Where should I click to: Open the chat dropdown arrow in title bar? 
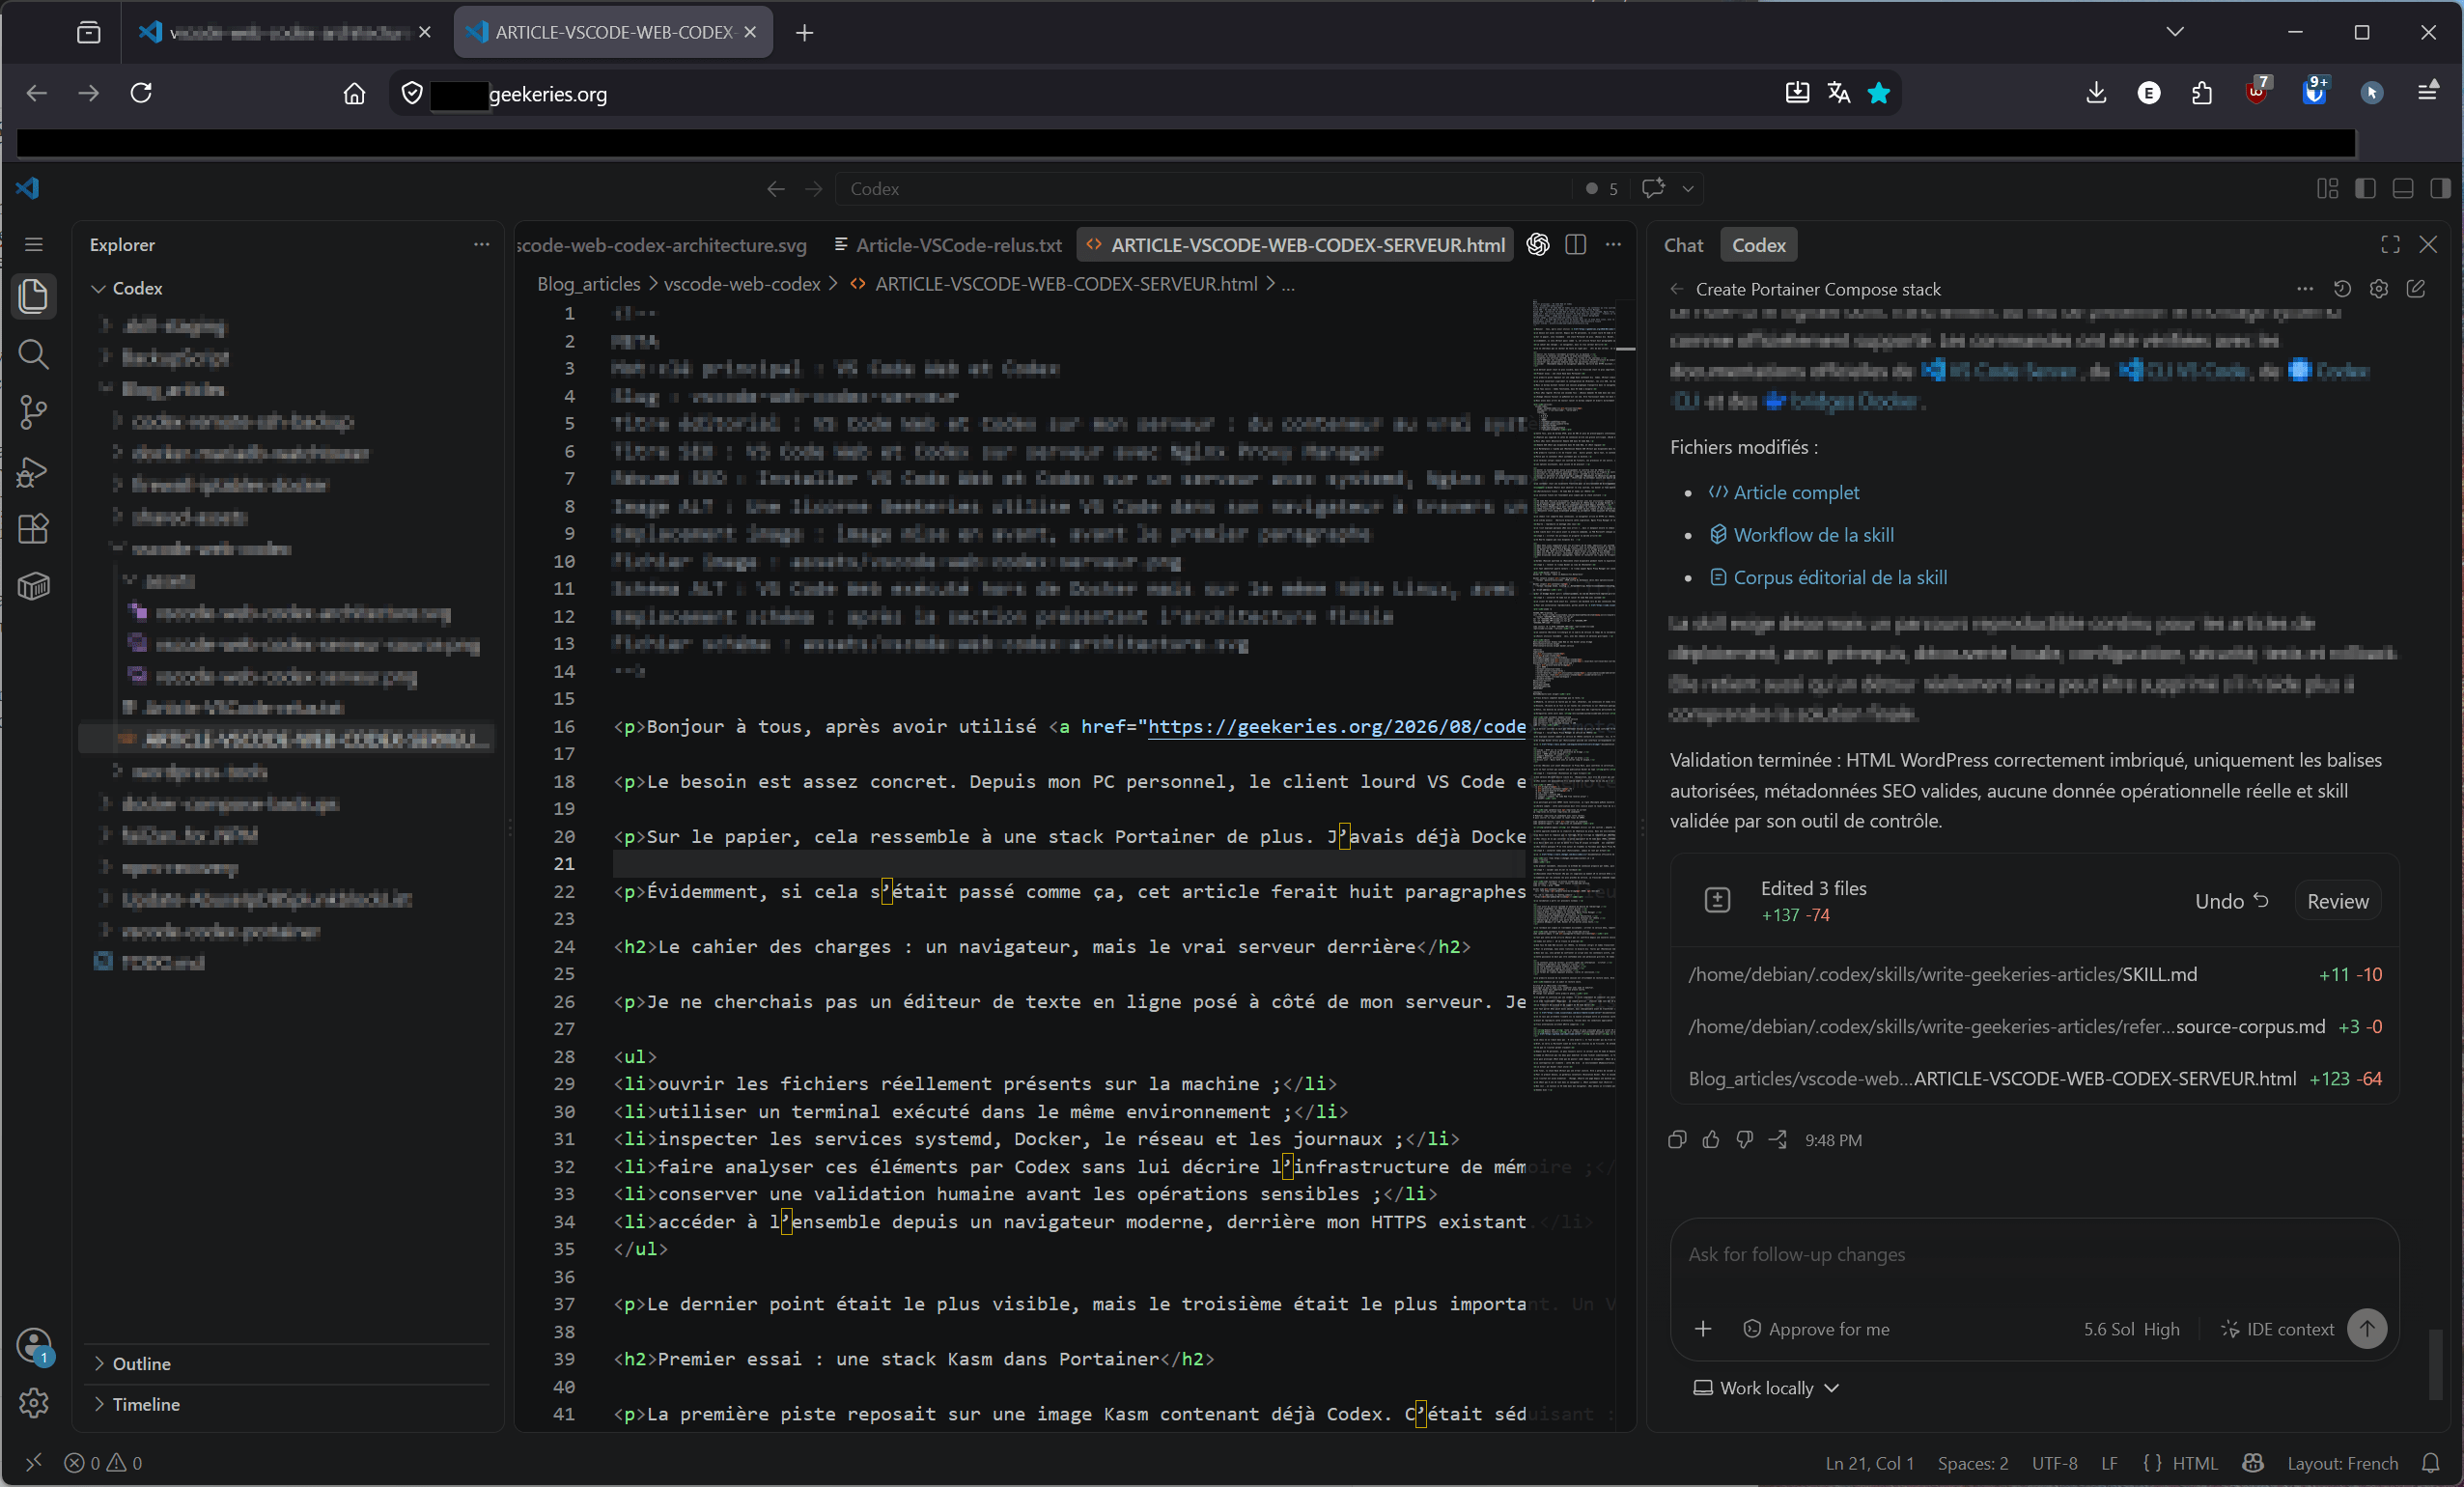[x=1688, y=188]
